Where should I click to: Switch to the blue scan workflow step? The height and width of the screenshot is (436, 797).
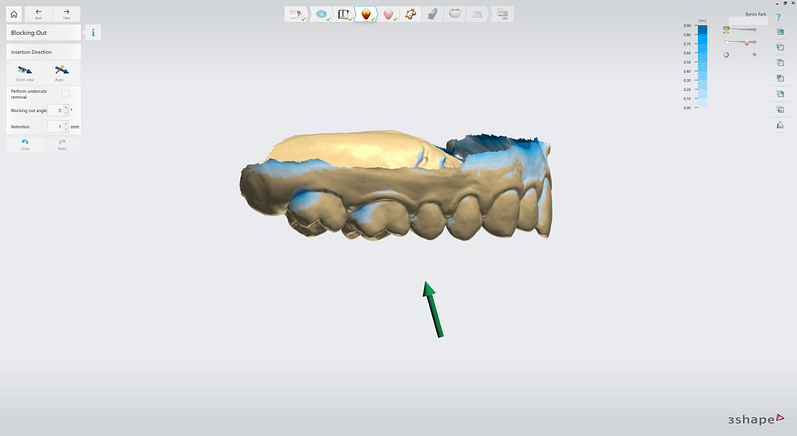321,14
